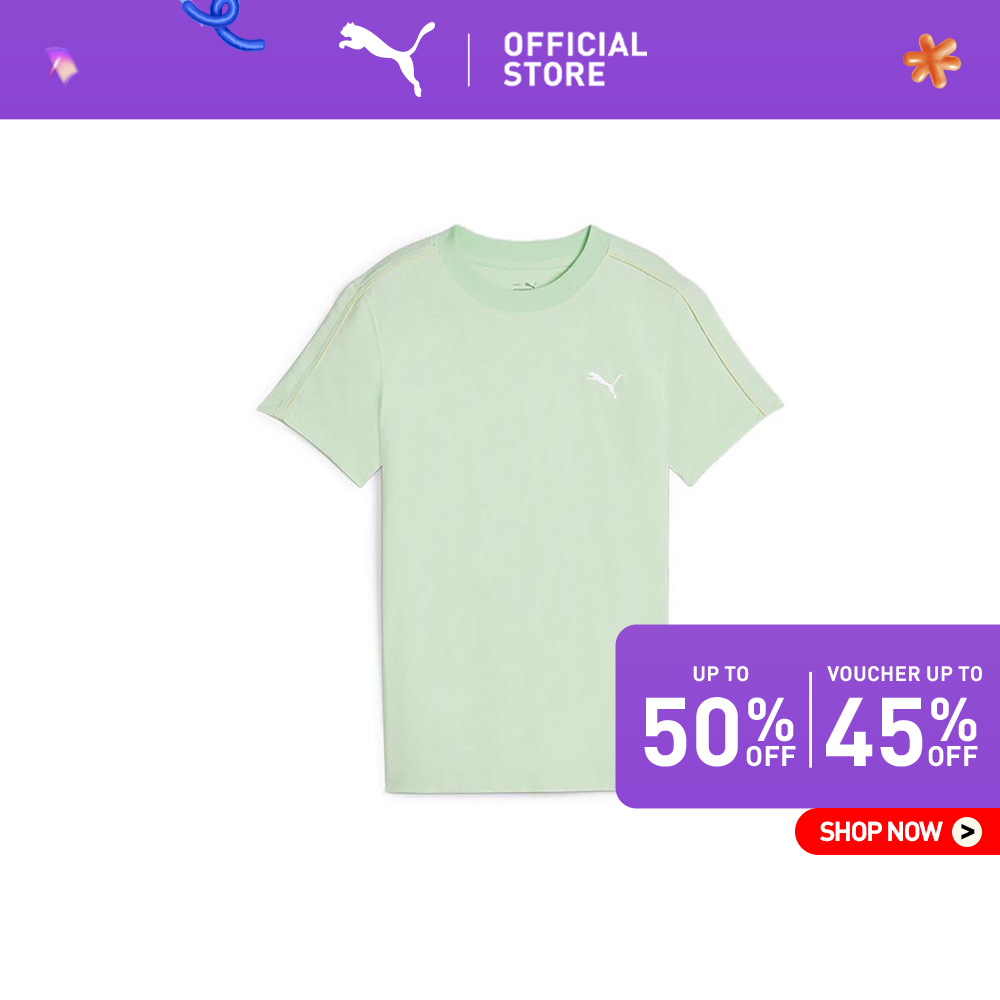Click the small purple paper shard icon
The image size is (1000, 1000).
pos(61,65)
